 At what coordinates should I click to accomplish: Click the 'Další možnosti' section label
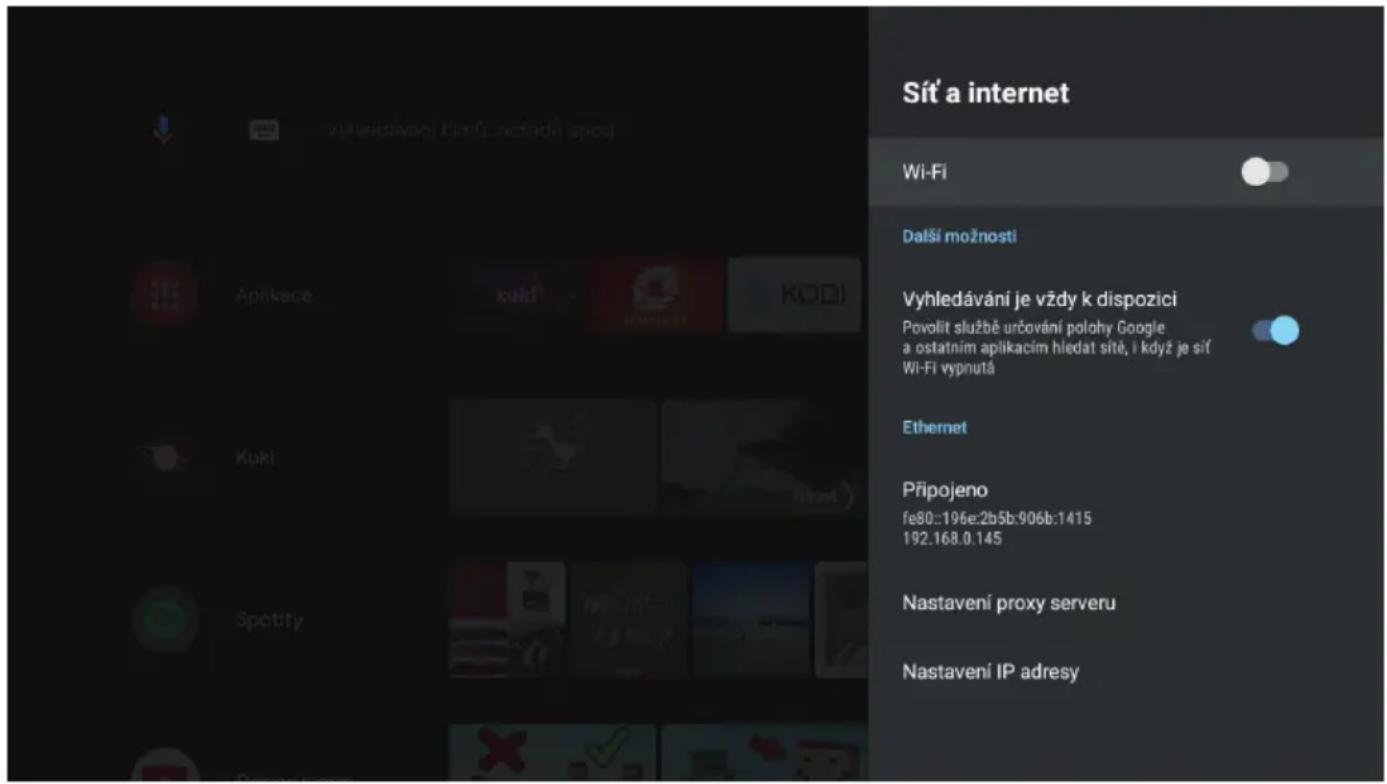tap(959, 236)
